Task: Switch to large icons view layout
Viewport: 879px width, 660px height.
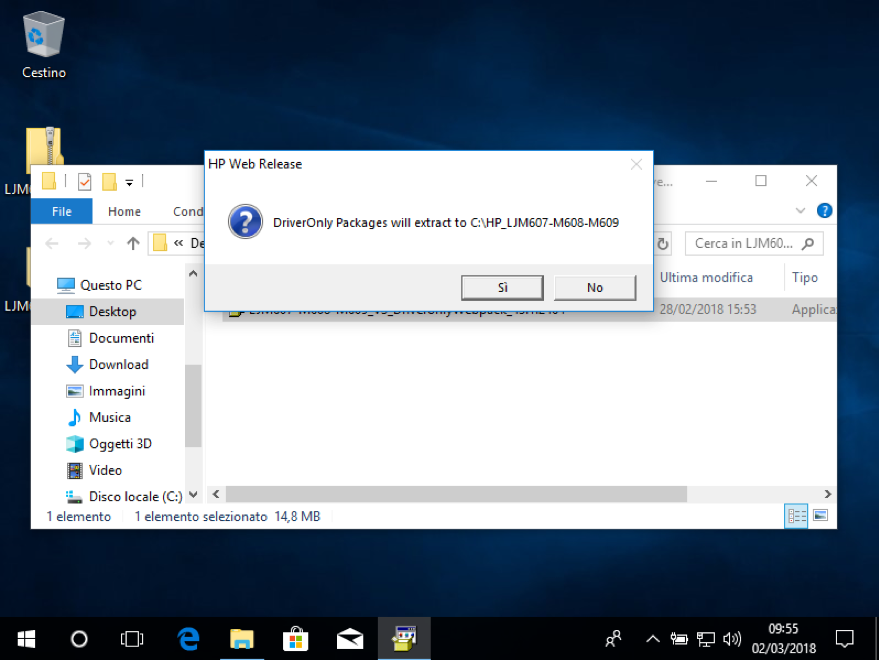Action: pos(820,515)
